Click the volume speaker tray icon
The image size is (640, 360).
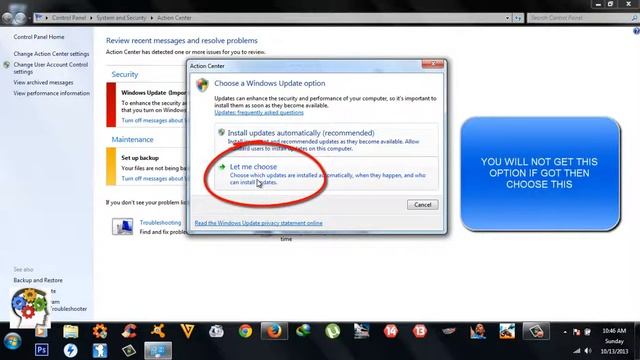tap(588, 351)
